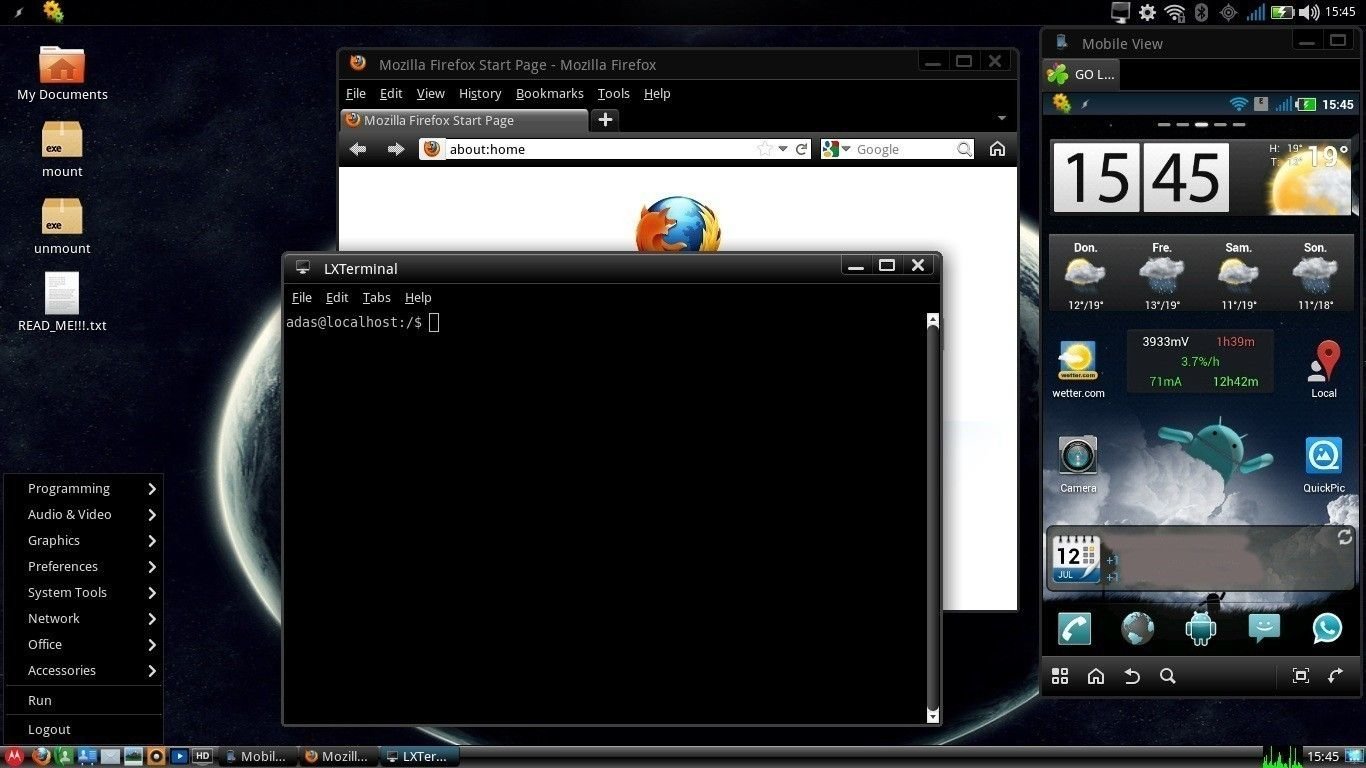The image size is (1366, 768).
Task: Click the HD launcher icon in taskbar
Action: point(202,756)
